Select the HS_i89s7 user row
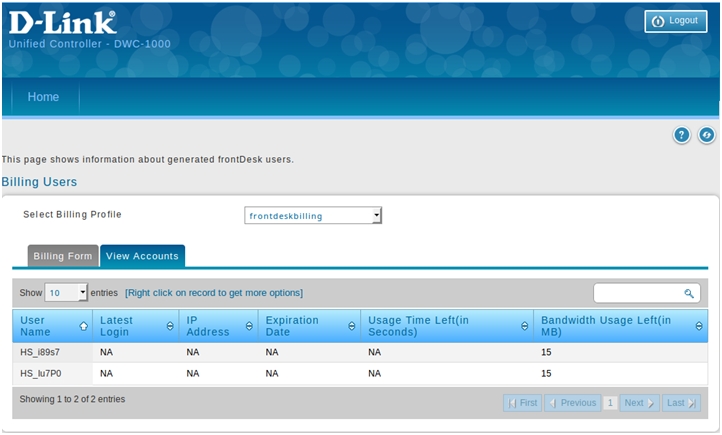 (41, 352)
